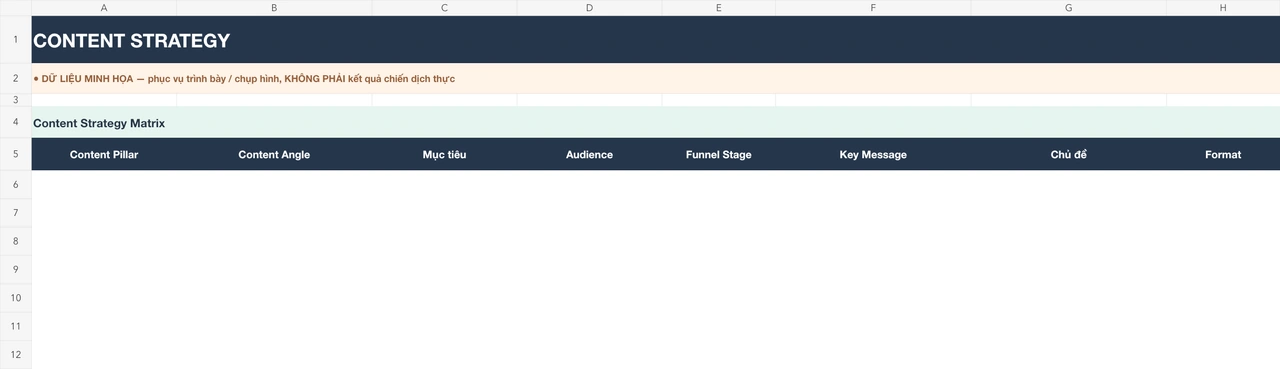This screenshot has height=369, width=1280.
Task: Select row 7 header
Action: point(16,213)
